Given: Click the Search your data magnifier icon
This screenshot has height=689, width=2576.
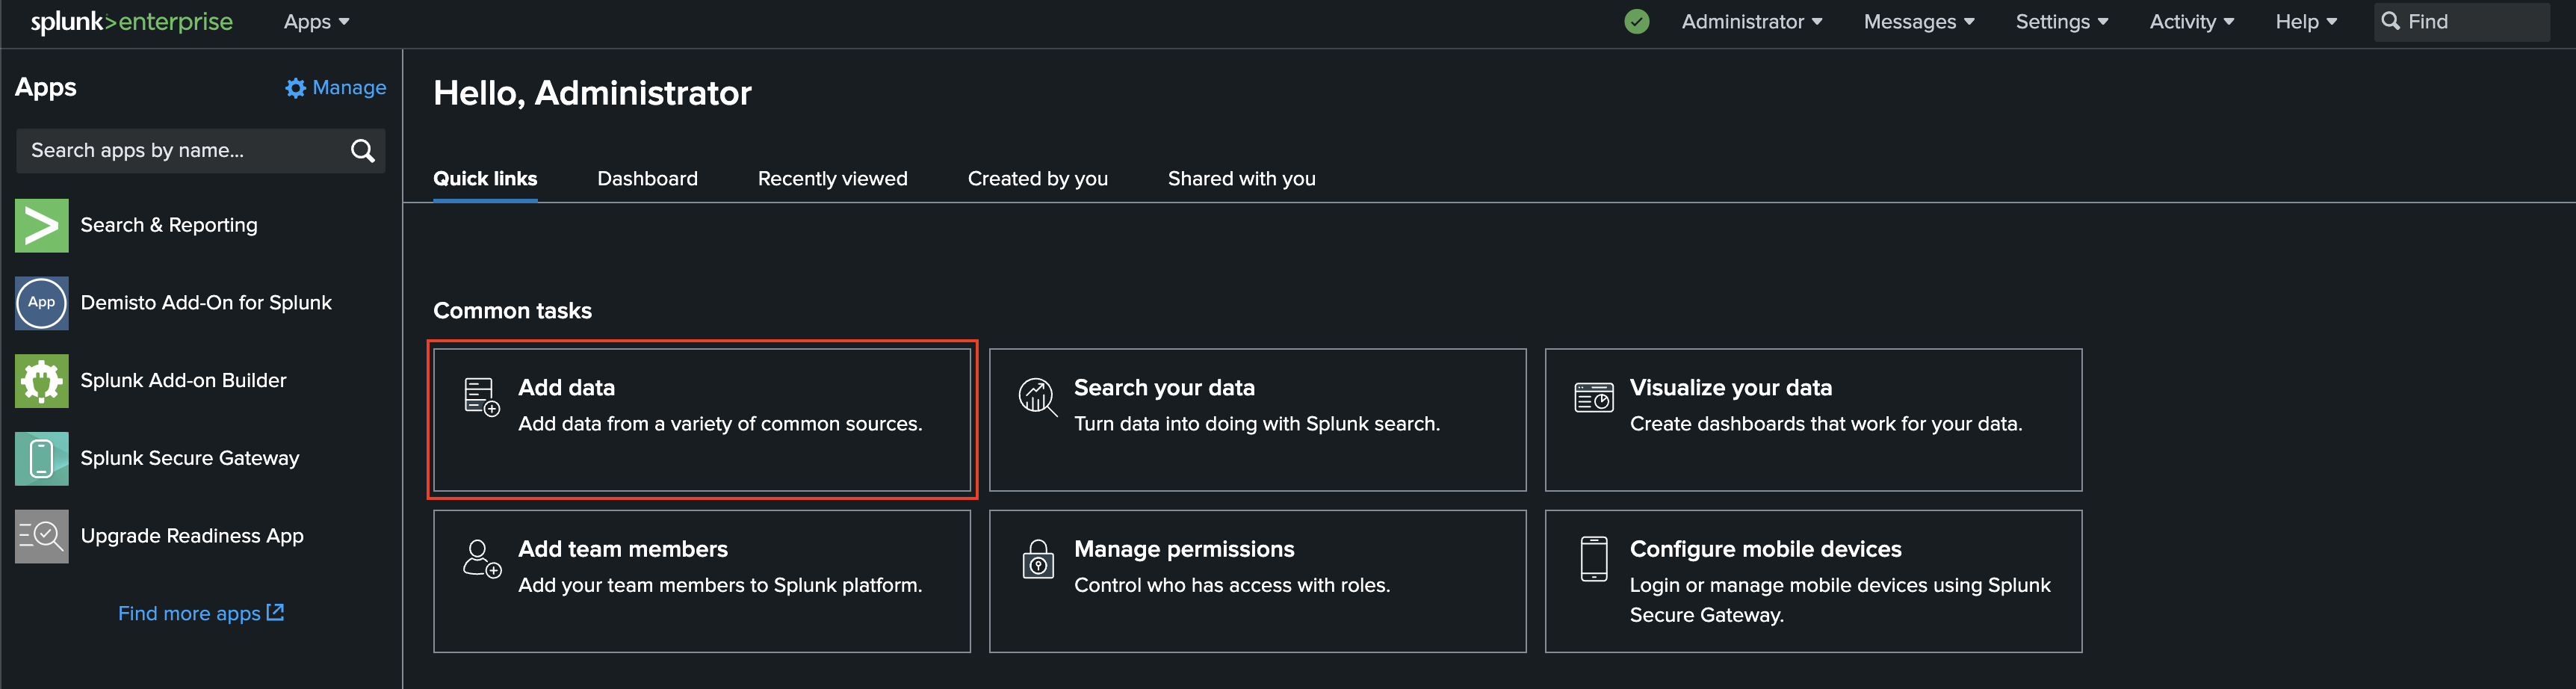Looking at the screenshot, I should coord(1036,396).
